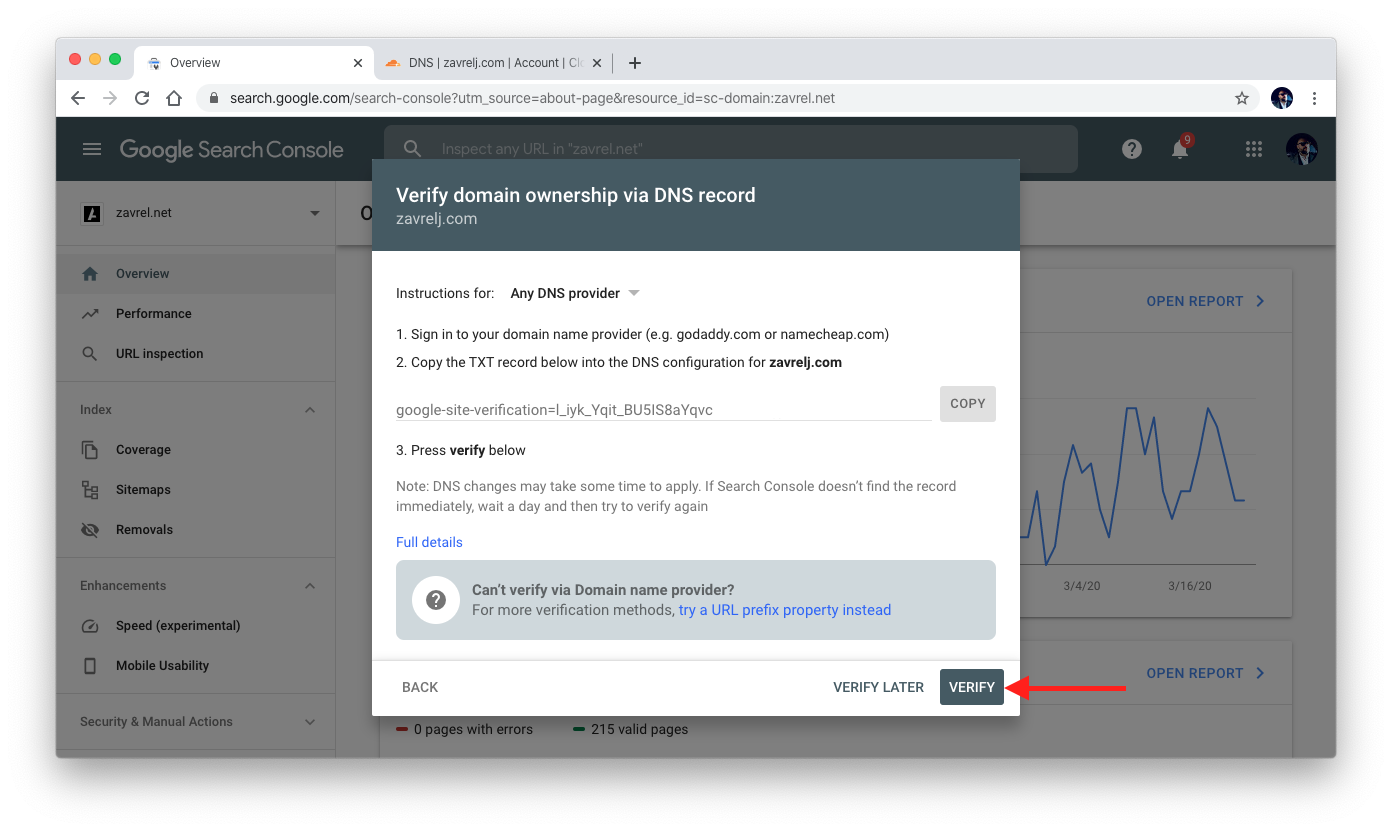Open the hamburger menu in Search Console
This screenshot has height=832, width=1392.
(x=92, y=149)
